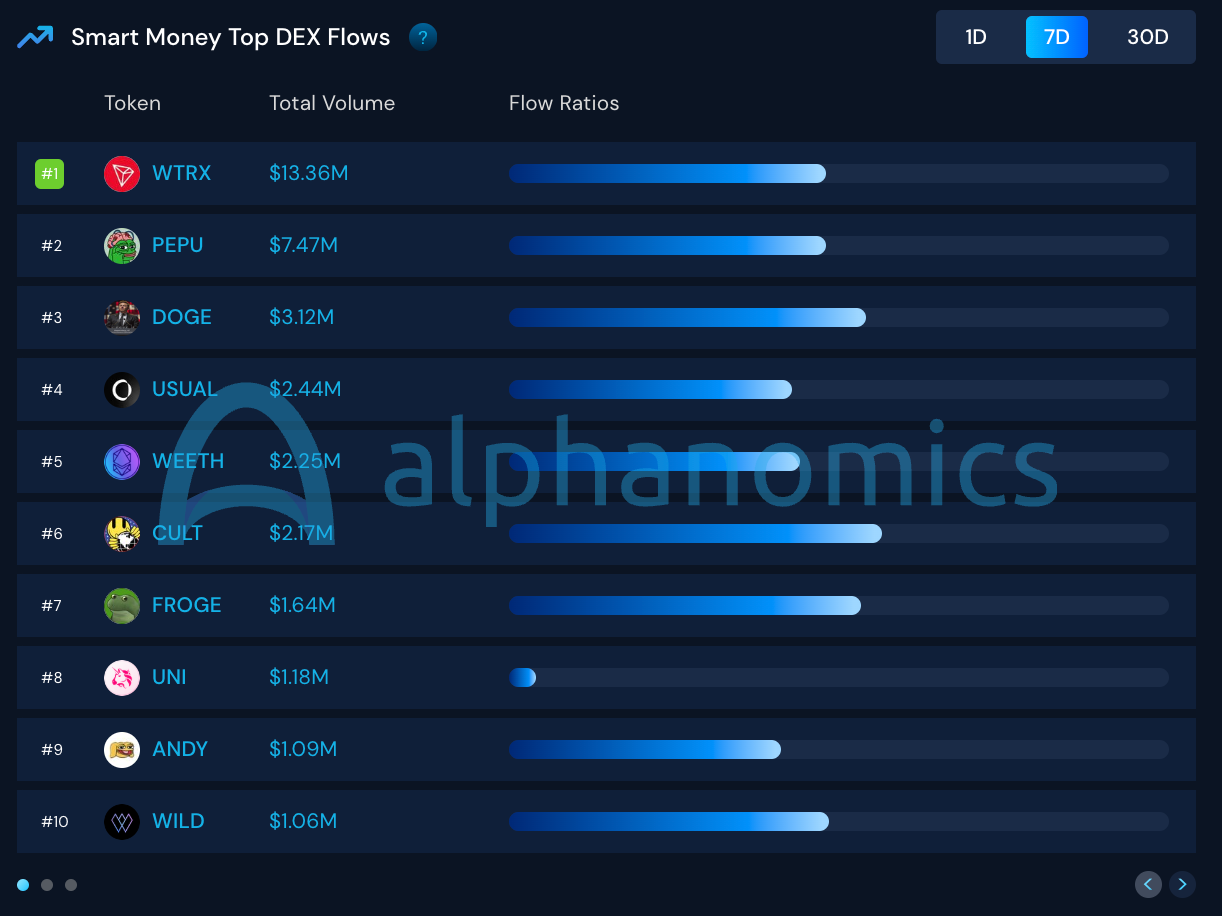Click the WILD token logo icon

pos(122,822)
